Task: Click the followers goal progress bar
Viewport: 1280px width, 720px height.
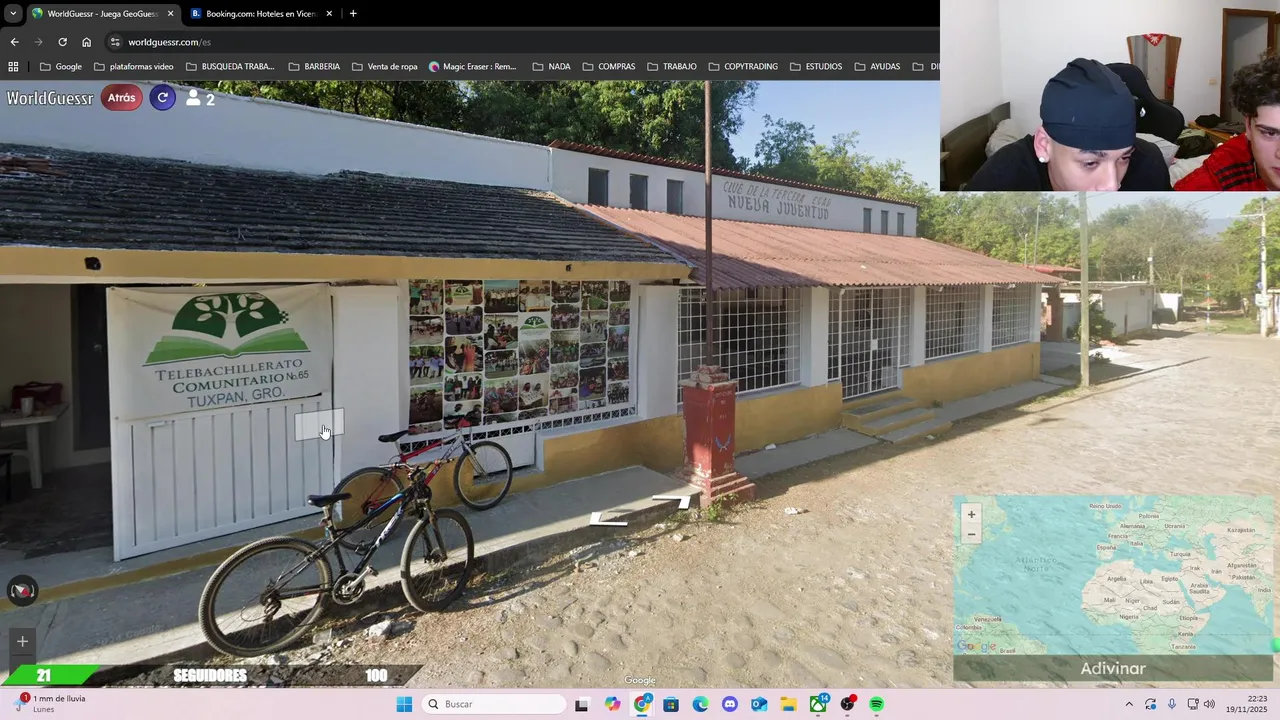Action: click(210, 676)
